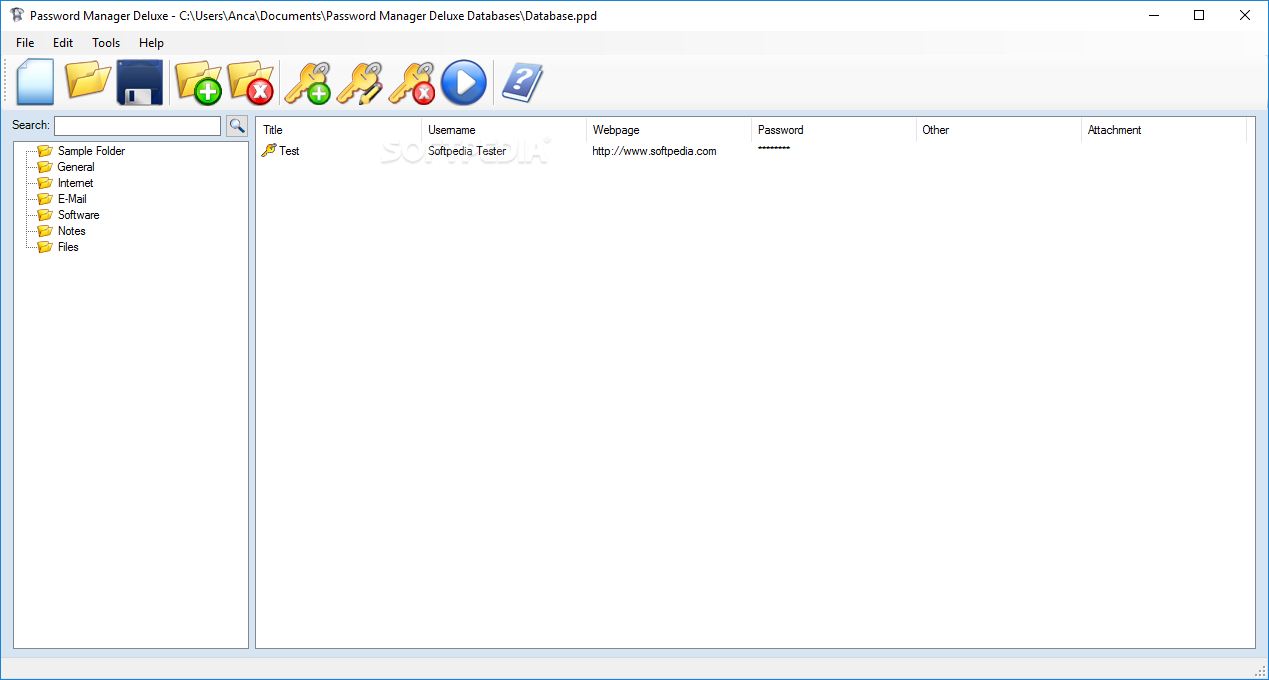This screenshot has height=680, width=1269.
Task: Sort by the Username column header
Action: (504, 130)
